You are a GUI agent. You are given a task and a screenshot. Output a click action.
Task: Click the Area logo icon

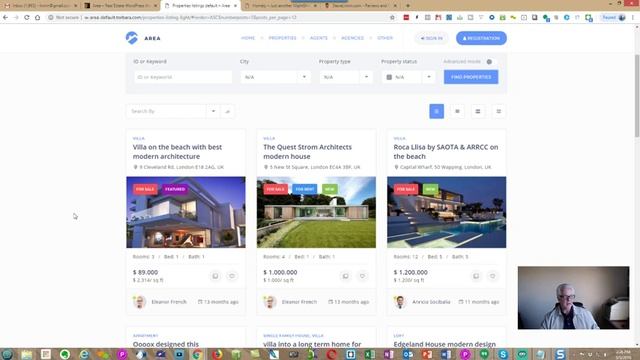132,38
